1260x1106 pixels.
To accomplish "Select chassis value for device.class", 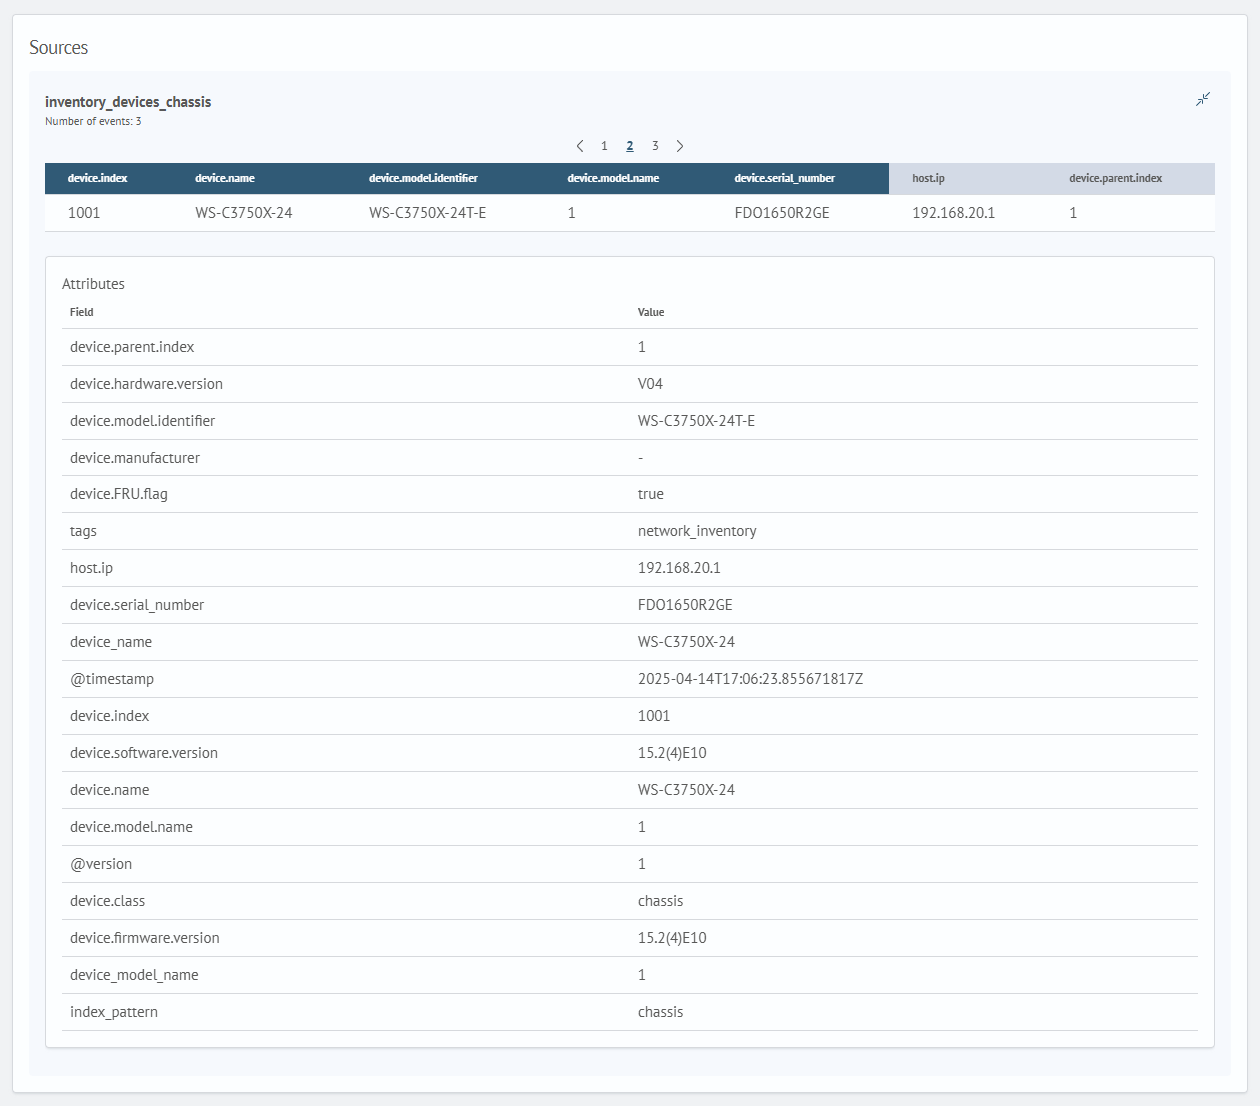I will [x=660, y=901].
